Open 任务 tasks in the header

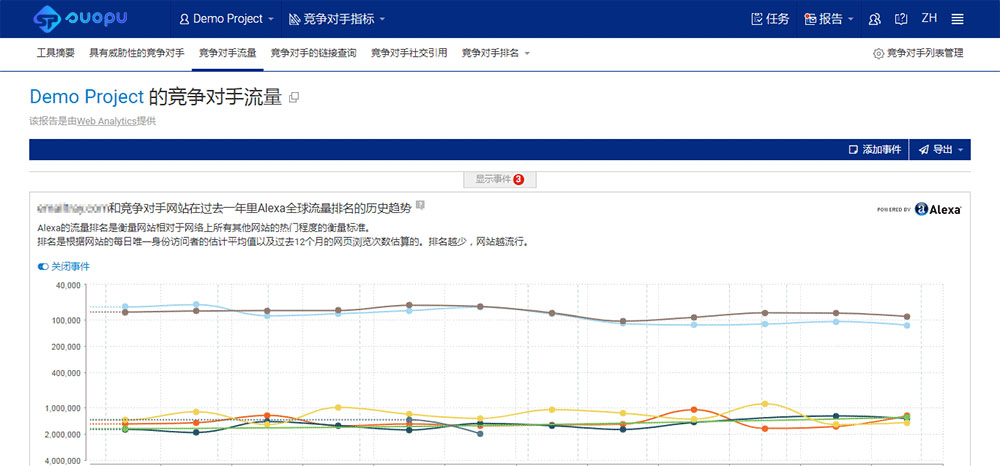(x=770, y=19)
